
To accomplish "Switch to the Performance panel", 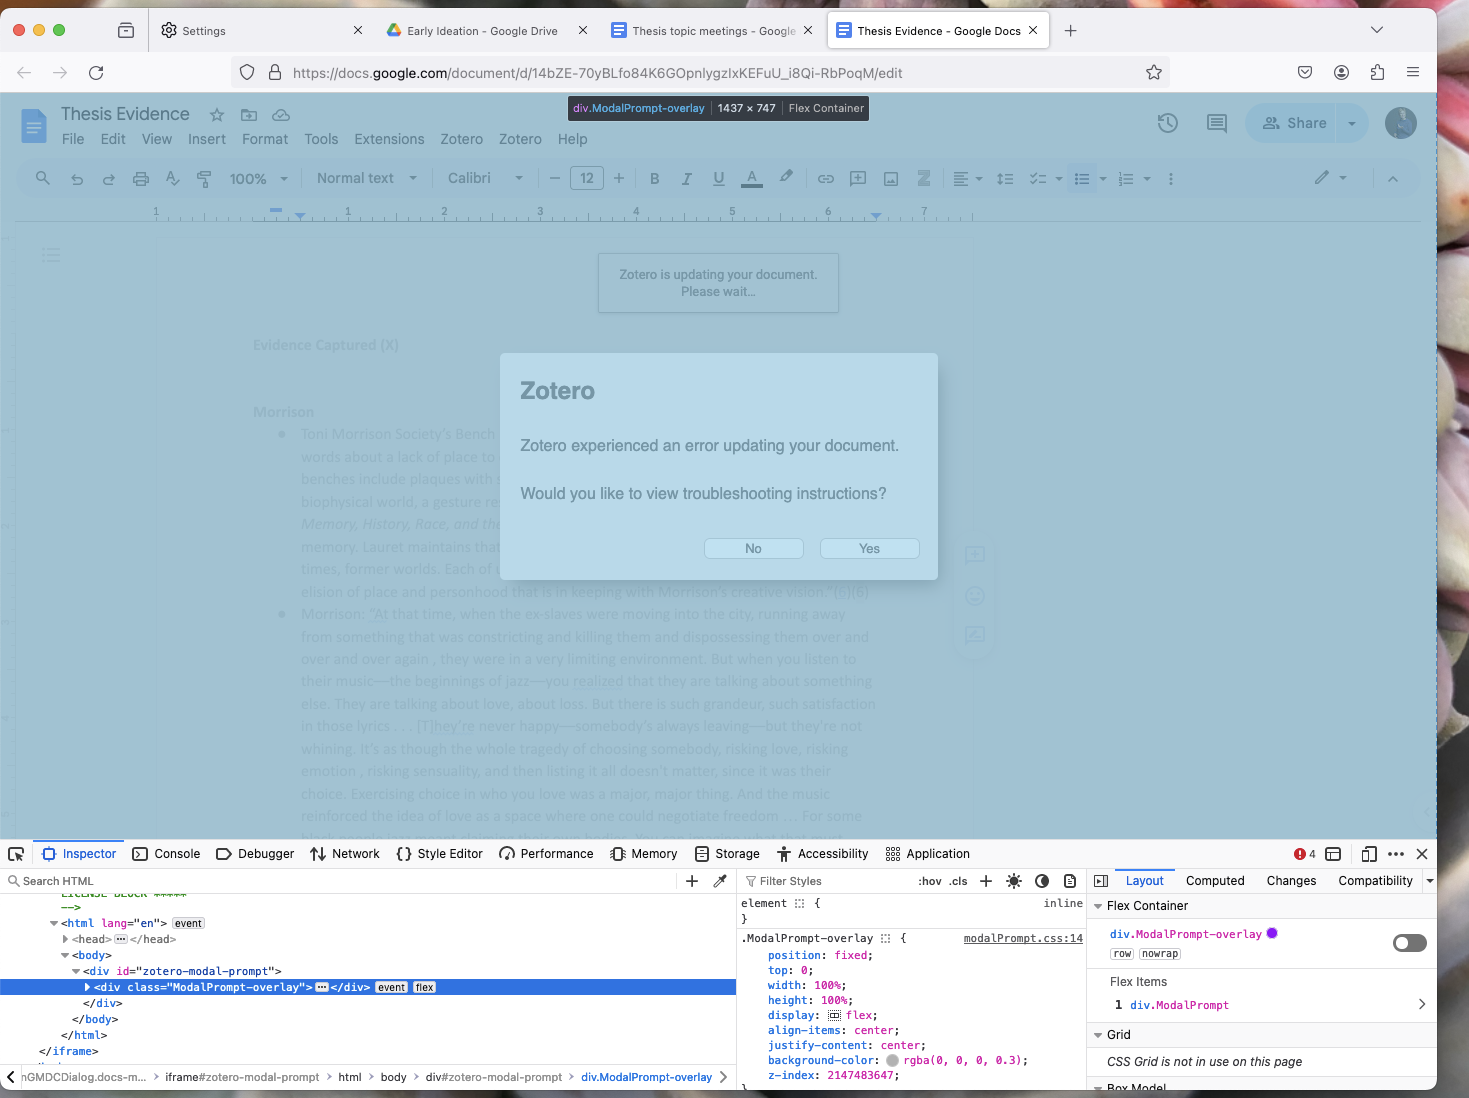I will click(x=546, y=854).
